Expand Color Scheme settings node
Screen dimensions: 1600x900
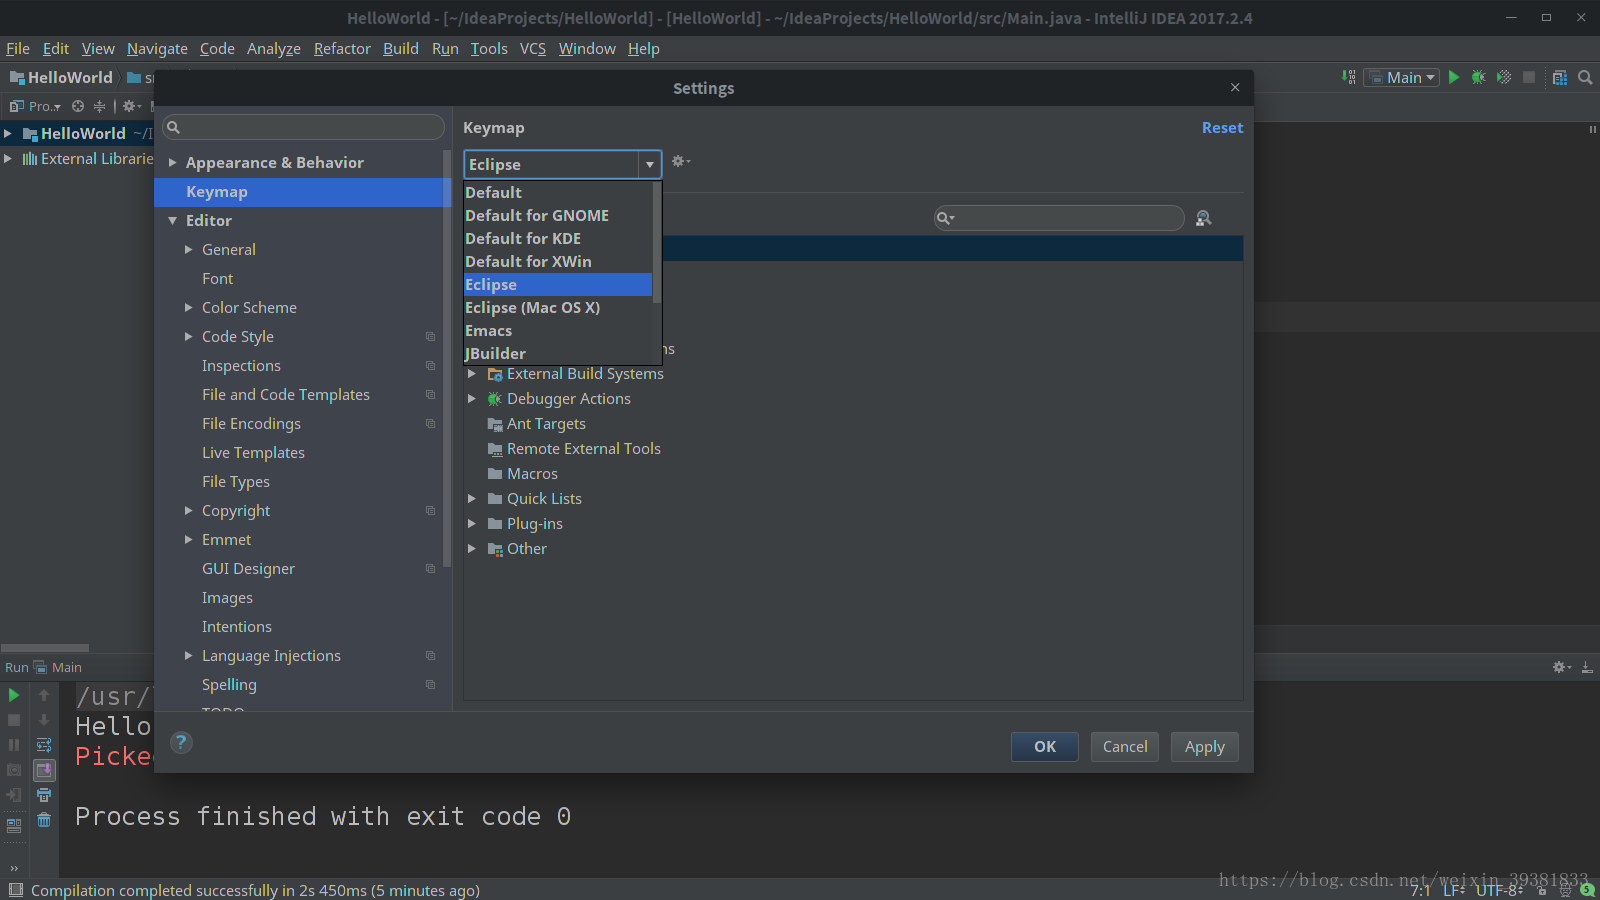point(188,308)
